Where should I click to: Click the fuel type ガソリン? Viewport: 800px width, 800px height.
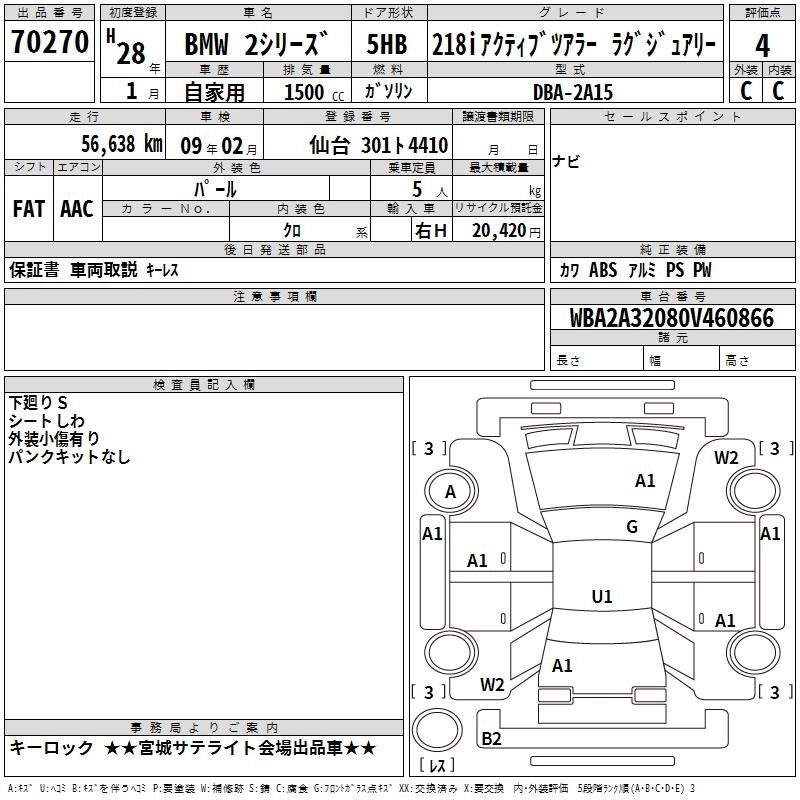tap(388, 91)
